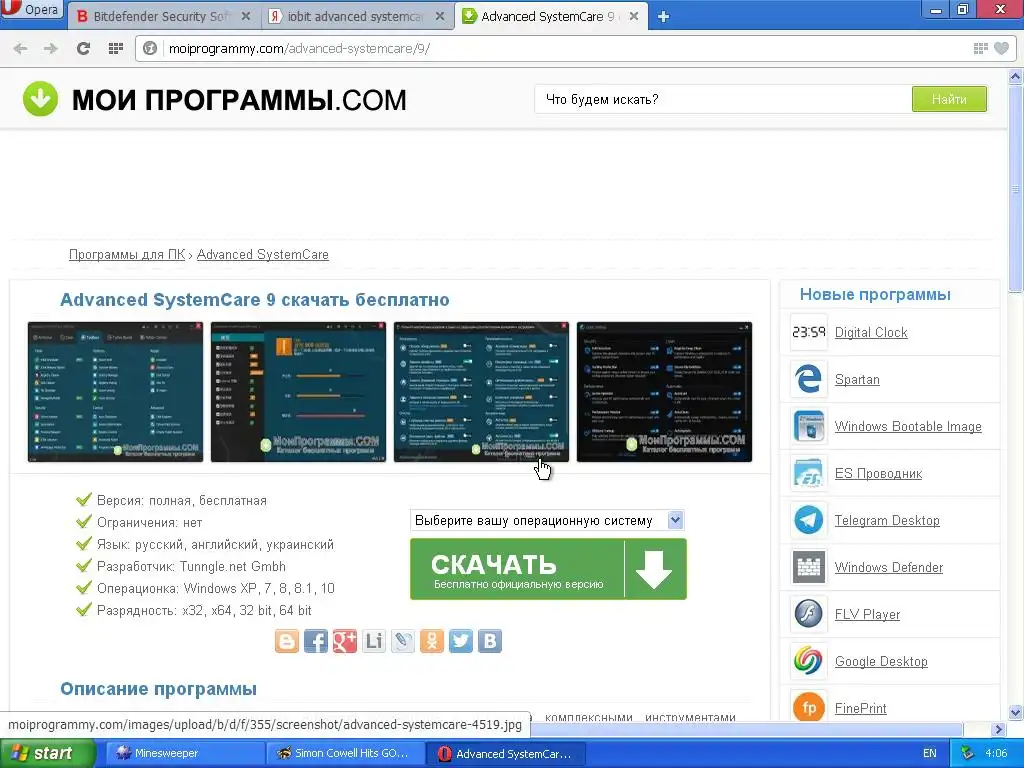Open the Speed Dial grid icon
The width and height of the screenshot is (1024, 768).
click(x=116, y=48)
